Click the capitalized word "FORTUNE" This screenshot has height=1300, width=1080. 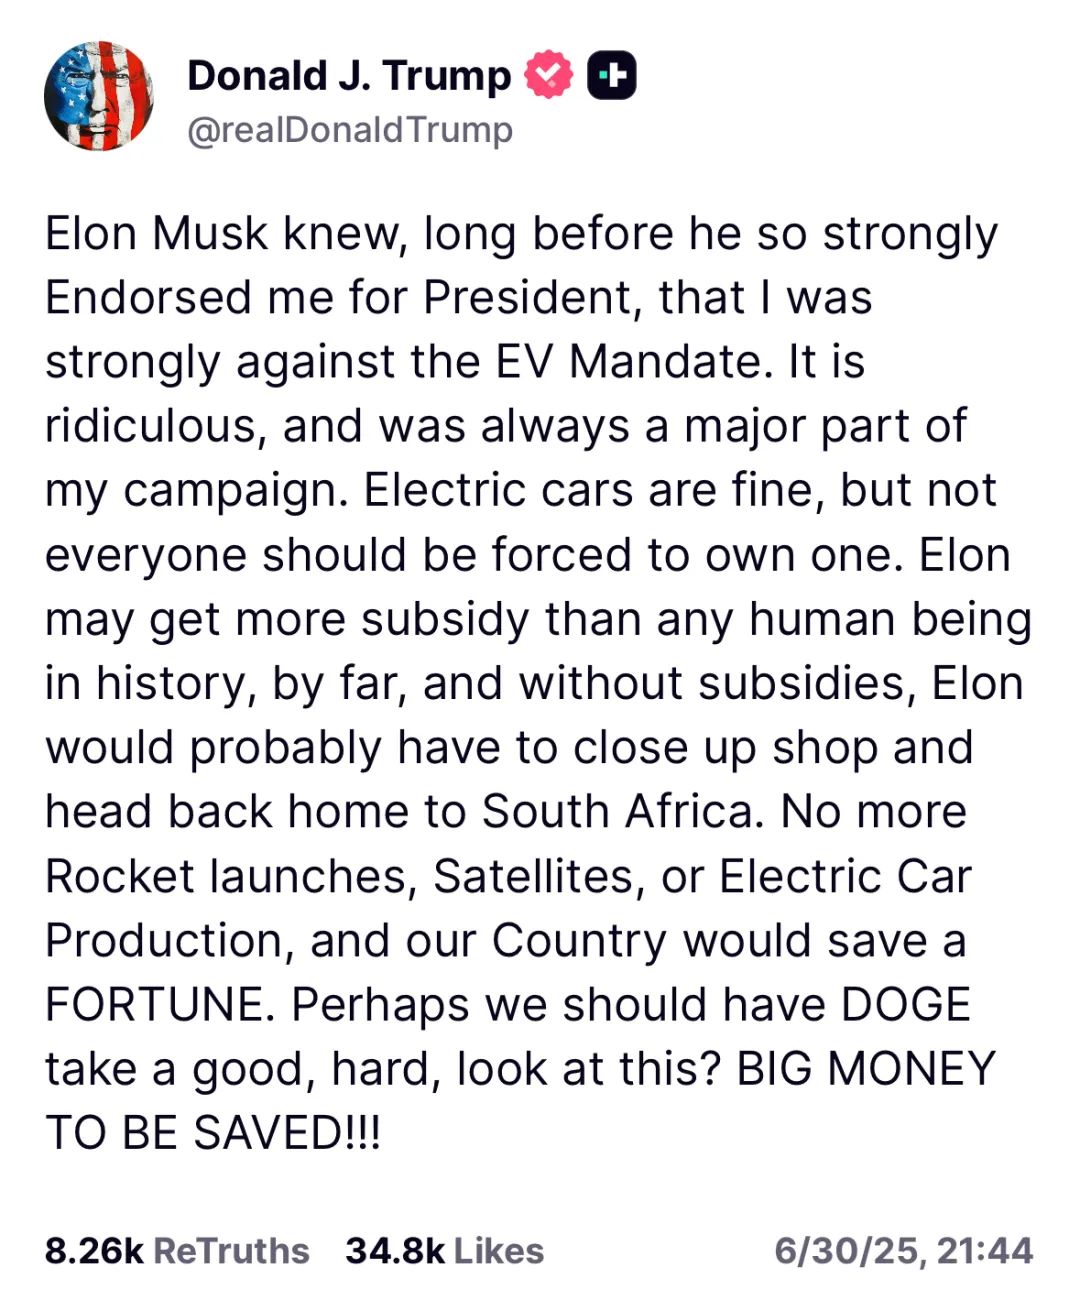[160, 1005]
